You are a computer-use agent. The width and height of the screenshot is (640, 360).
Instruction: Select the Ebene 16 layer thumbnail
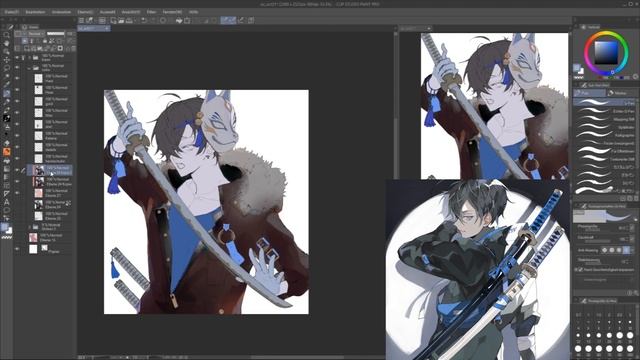(x=33, y=238)
